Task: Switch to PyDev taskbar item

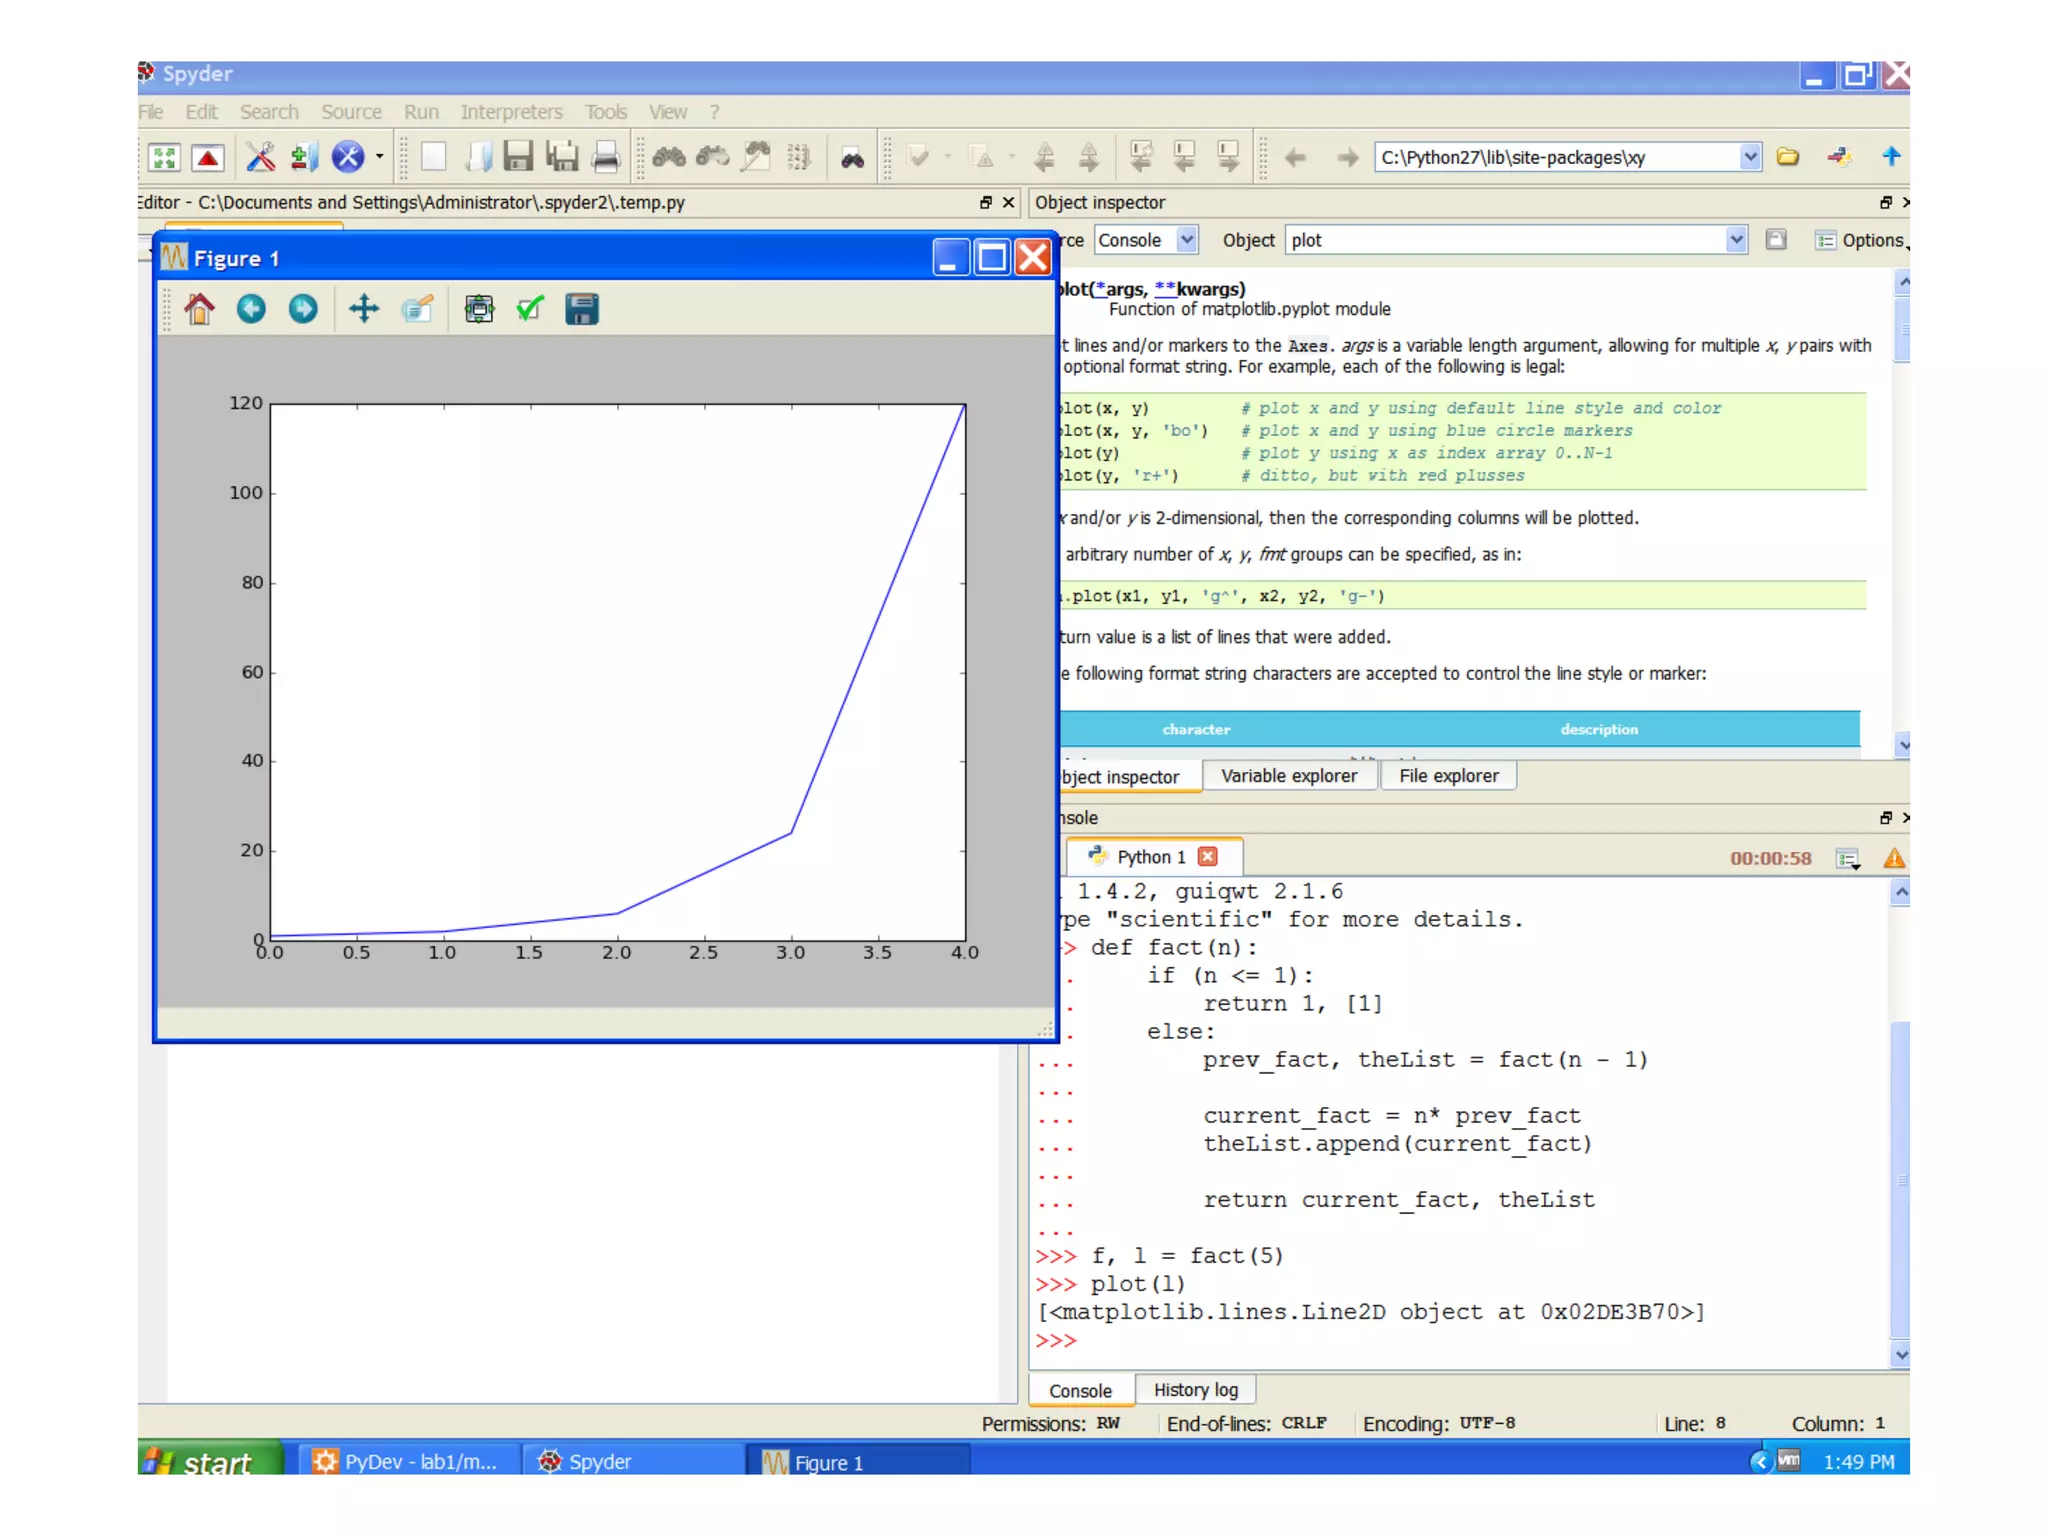Action: pos(409,1462)
